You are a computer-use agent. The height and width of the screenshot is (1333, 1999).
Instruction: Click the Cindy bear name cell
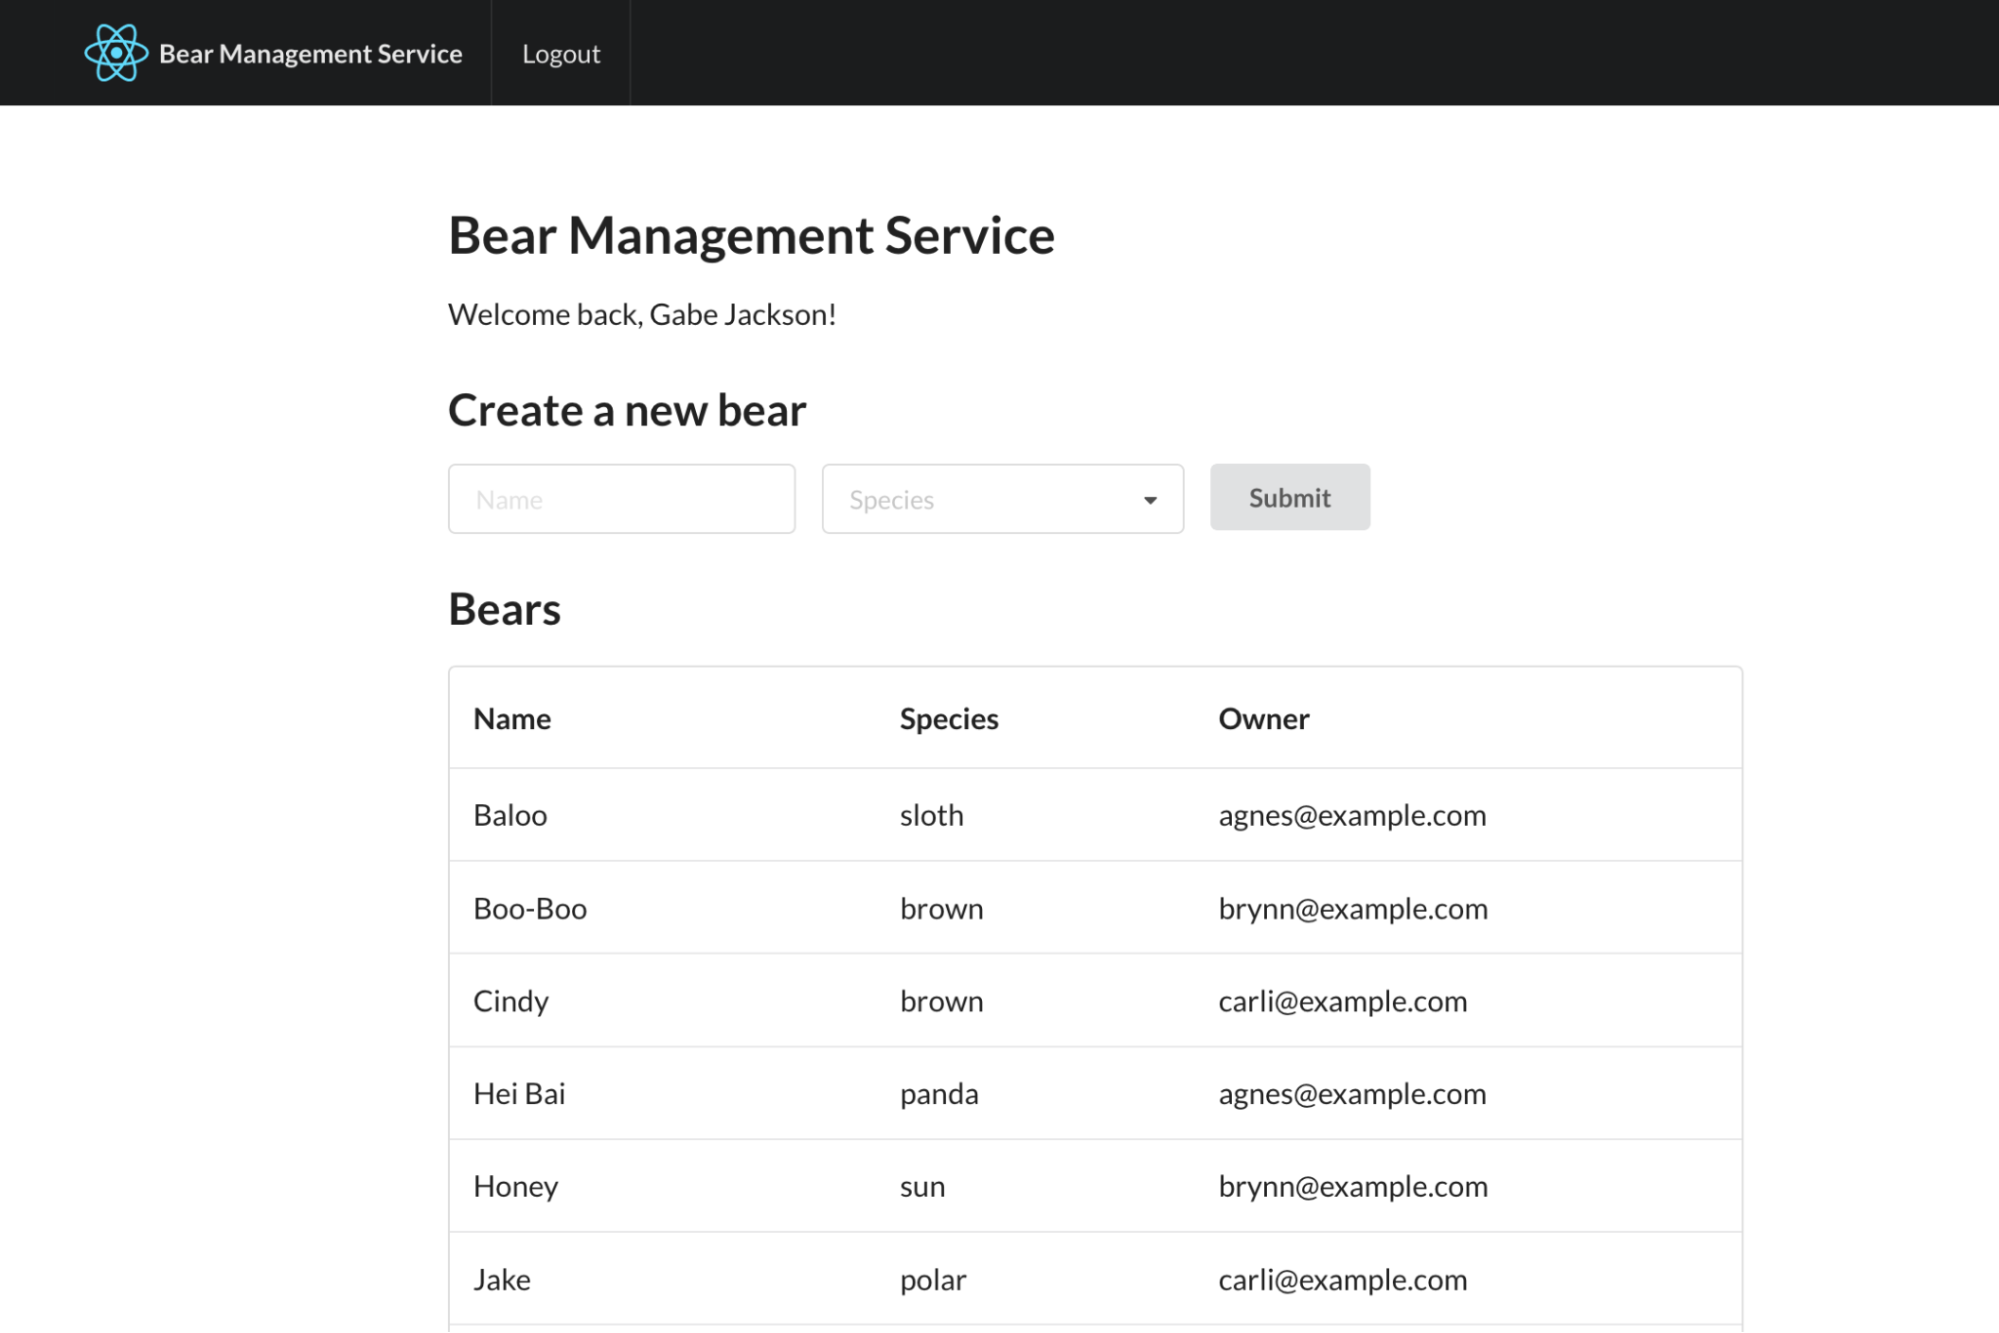coord(511,1002)
